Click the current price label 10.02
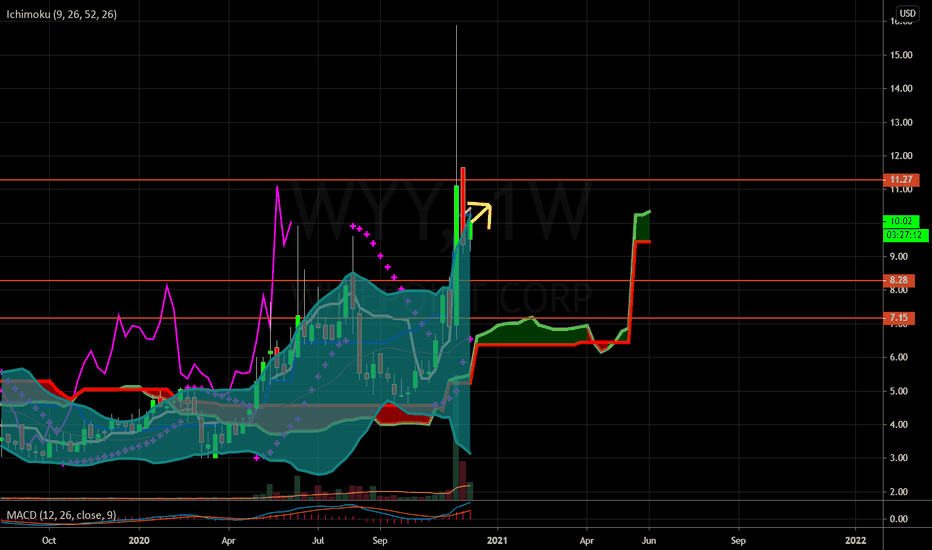The height and width of the screenshot is (550, 932). point(901,221)
